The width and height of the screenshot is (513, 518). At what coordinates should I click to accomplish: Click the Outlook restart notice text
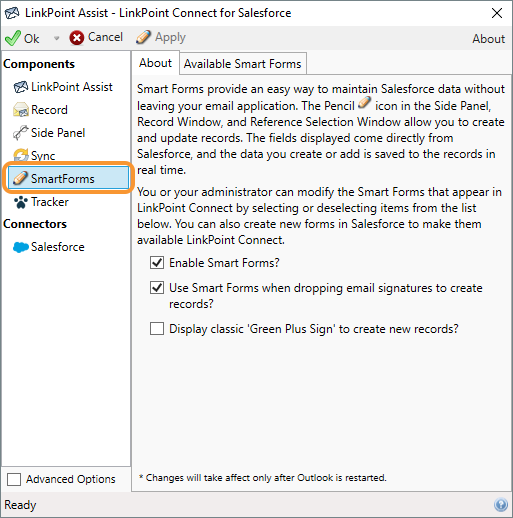click(x=263, y=478)
